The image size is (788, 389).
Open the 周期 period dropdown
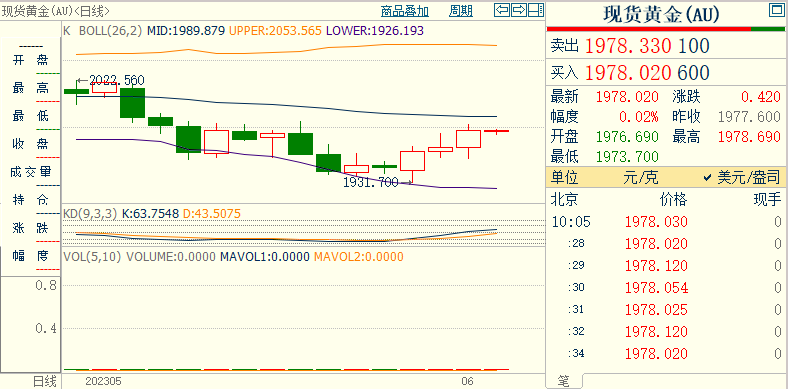coord(461,10)
